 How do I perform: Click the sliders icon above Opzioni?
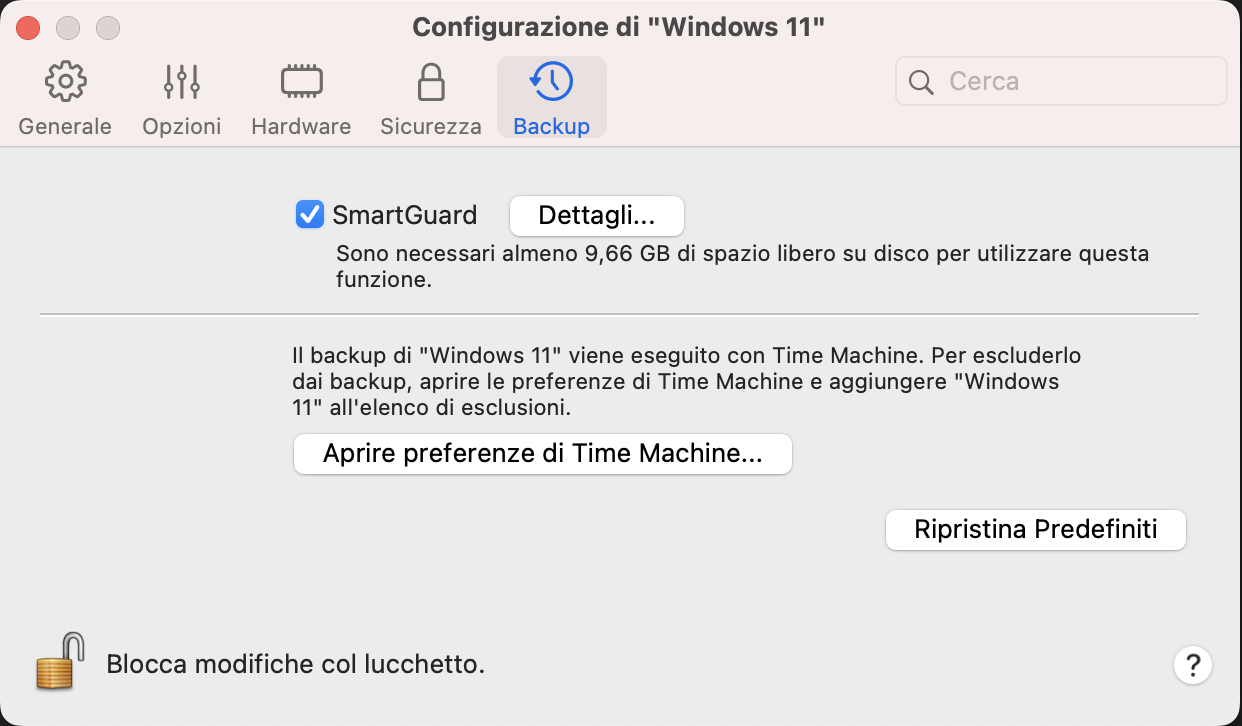[182, 82]
